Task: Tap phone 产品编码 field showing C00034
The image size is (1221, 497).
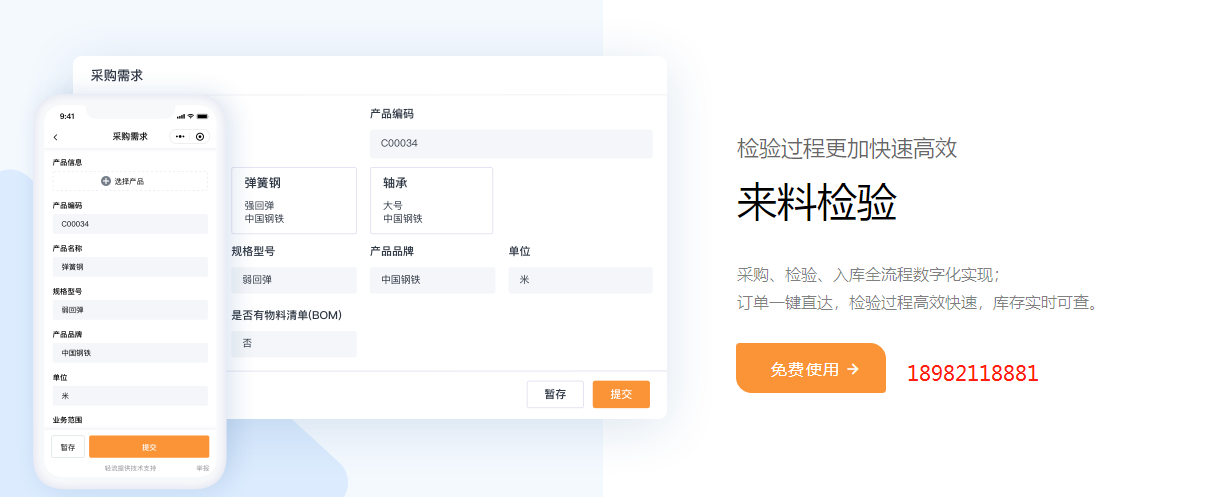Action: click(130, 224)
